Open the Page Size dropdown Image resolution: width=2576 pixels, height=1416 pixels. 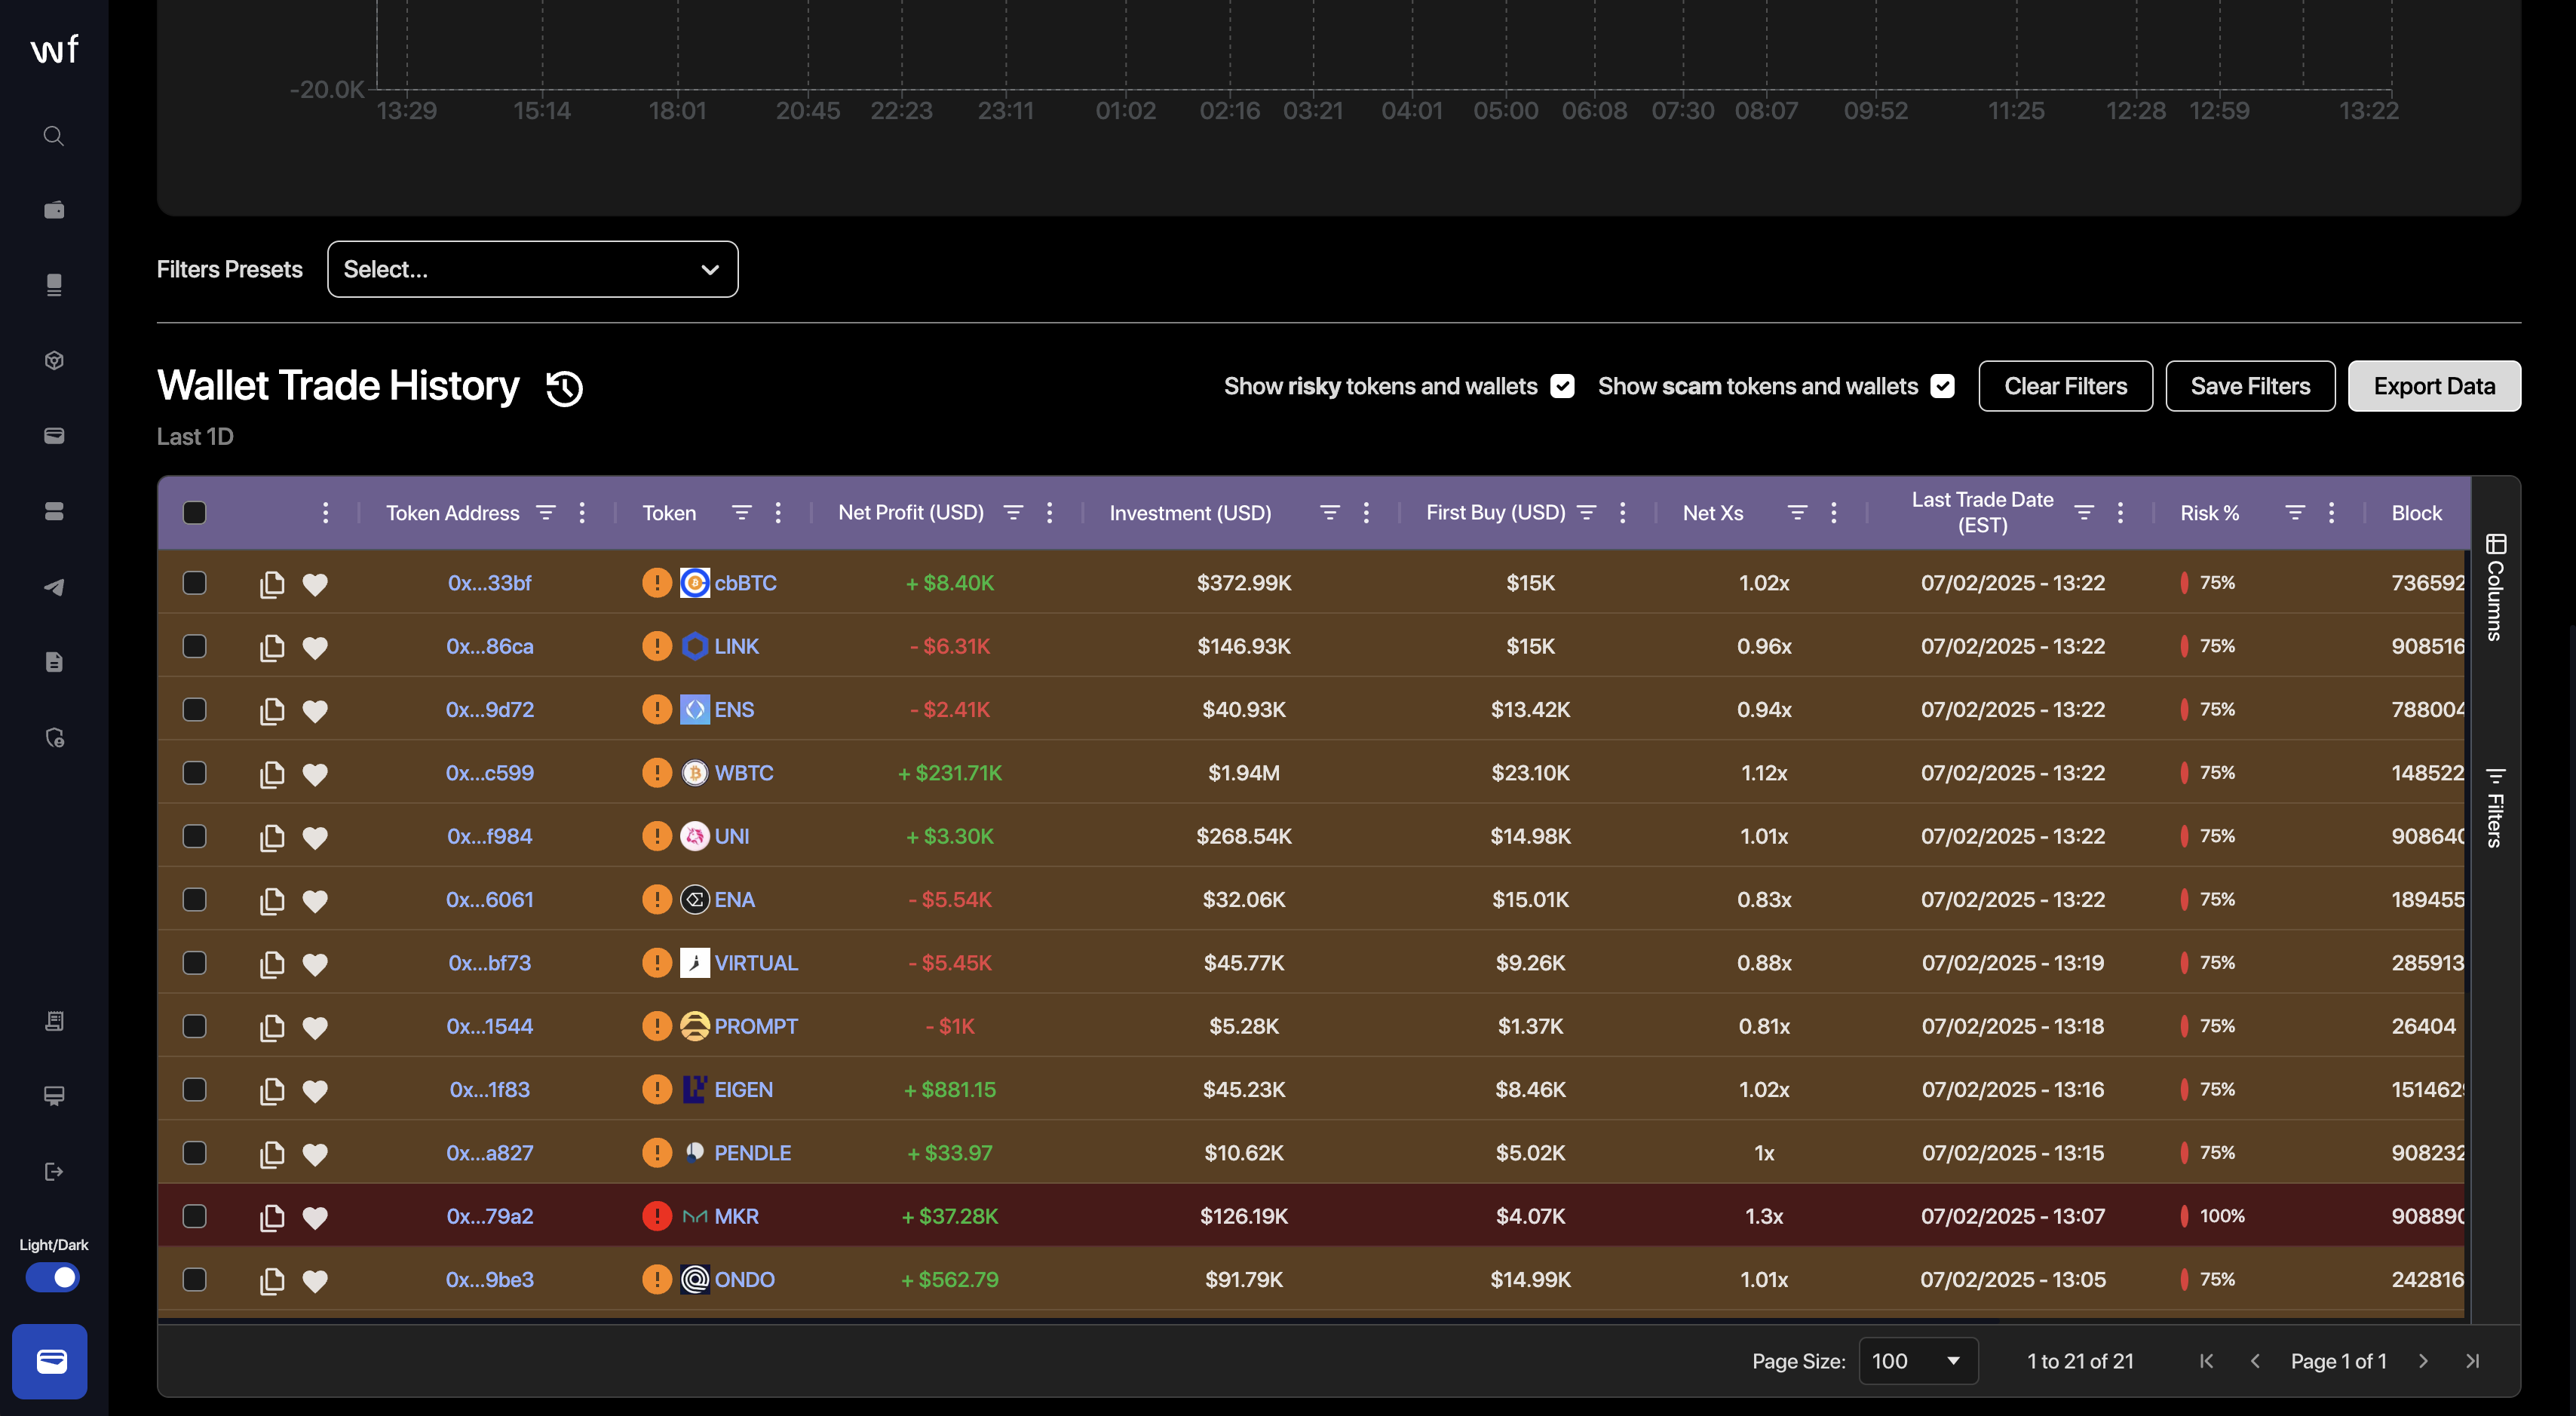[x=1917, y=1361]
